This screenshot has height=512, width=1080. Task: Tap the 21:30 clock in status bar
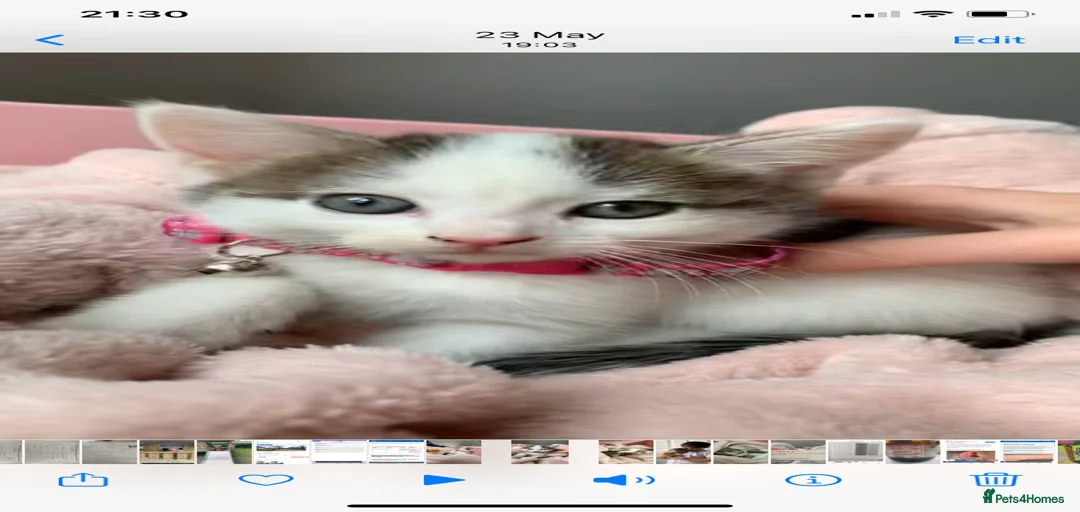click(134, 14)
